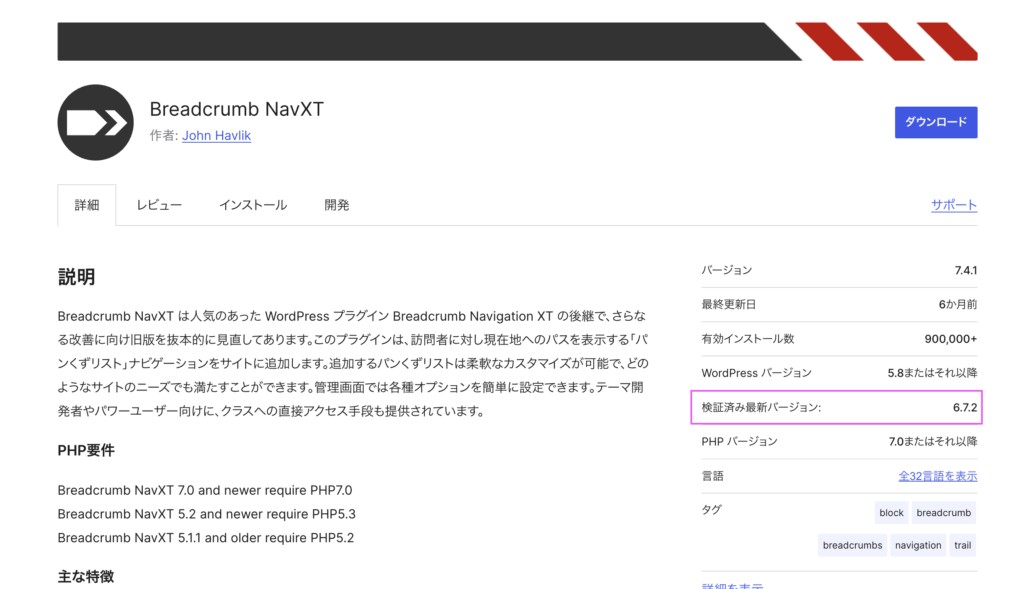Screen dimensions: 1024x589
Task: Click the Breadcrumb NavXT plugin logo icon
Action: pos(95,122)
